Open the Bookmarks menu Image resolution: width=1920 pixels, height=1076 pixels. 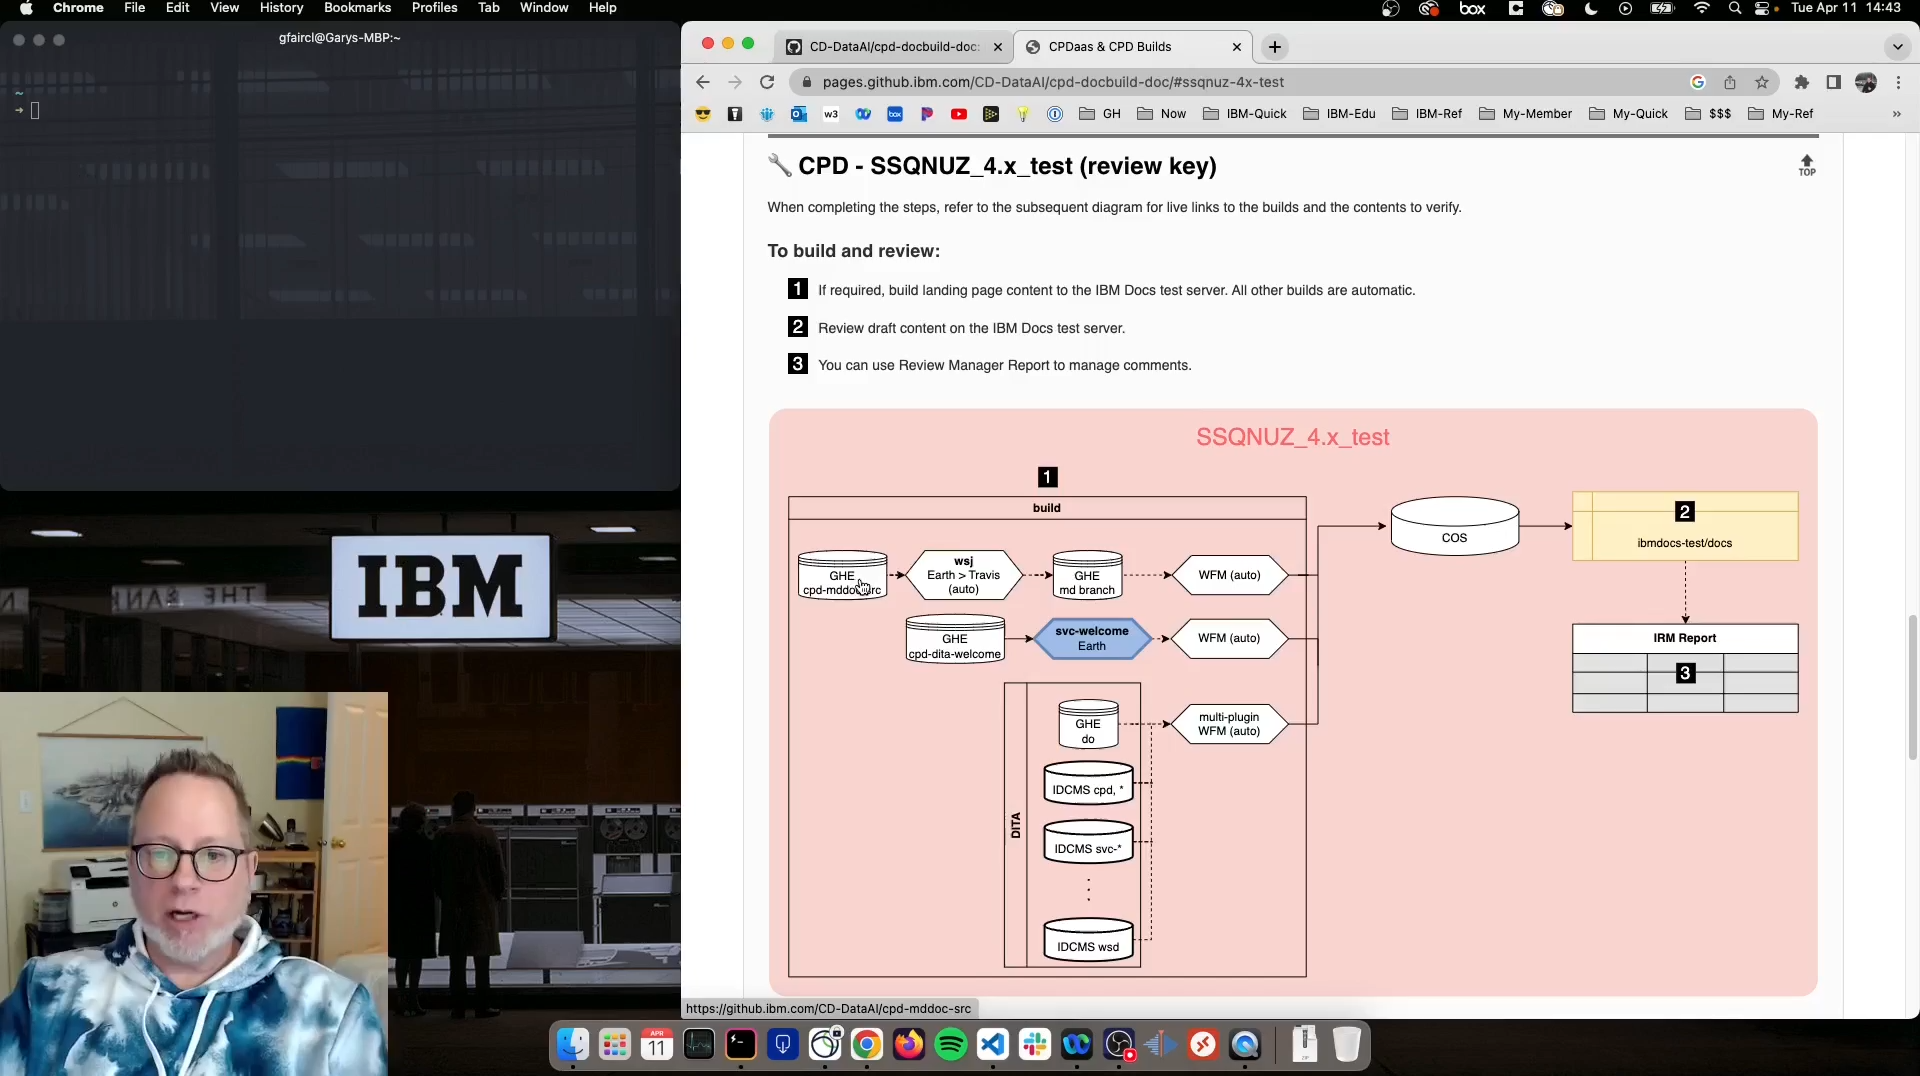click(x=357, y=8)
